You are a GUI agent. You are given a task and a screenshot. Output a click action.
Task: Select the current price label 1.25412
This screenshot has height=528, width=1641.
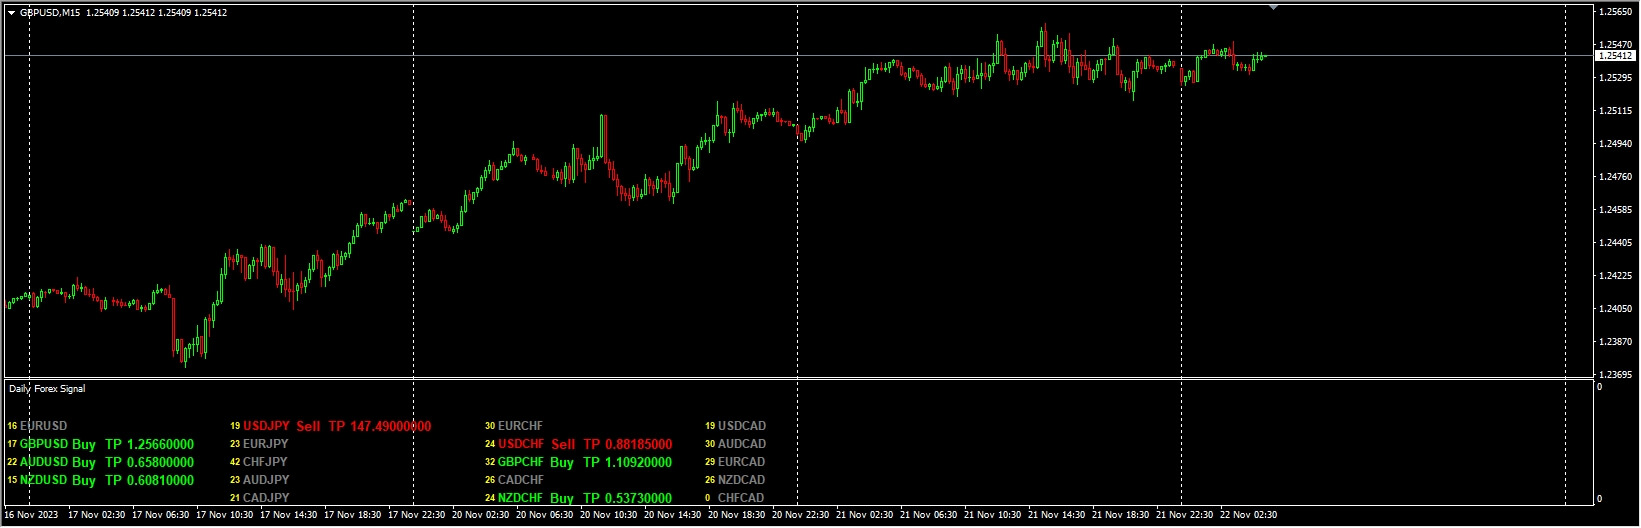click(1615, 56)
